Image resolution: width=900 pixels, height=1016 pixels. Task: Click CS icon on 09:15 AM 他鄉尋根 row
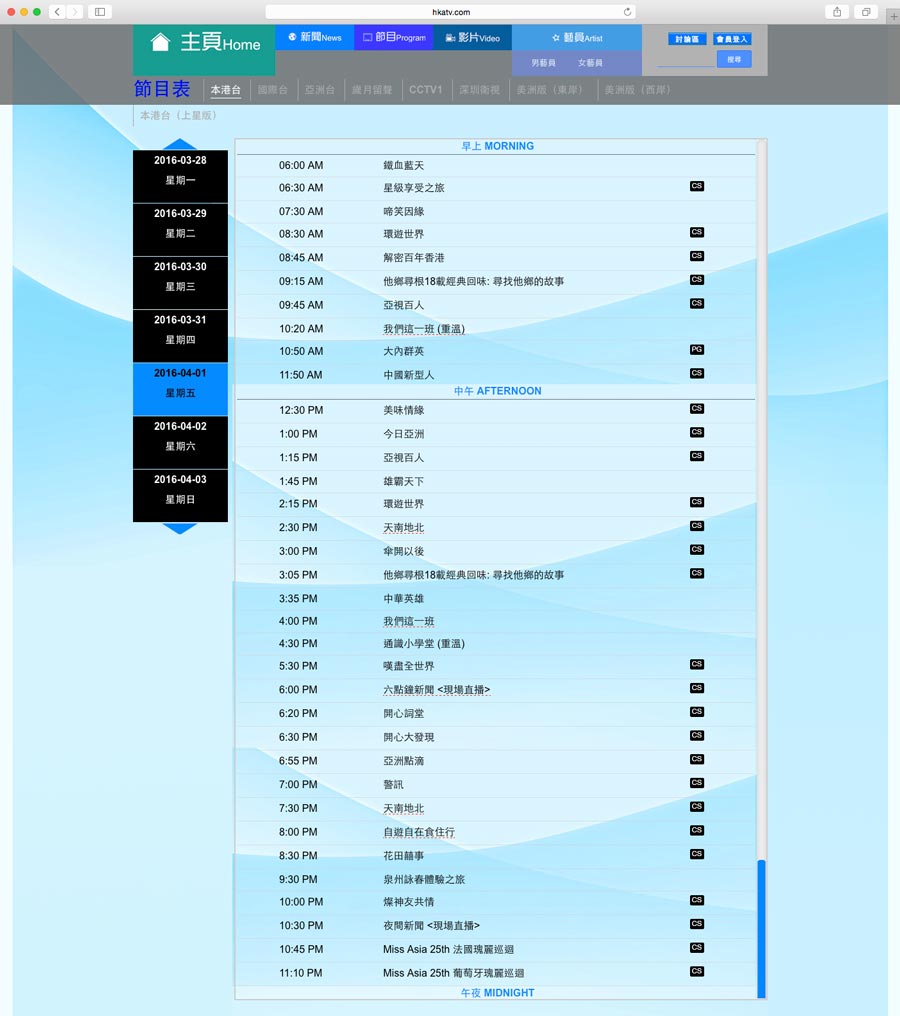click(697, 280)
